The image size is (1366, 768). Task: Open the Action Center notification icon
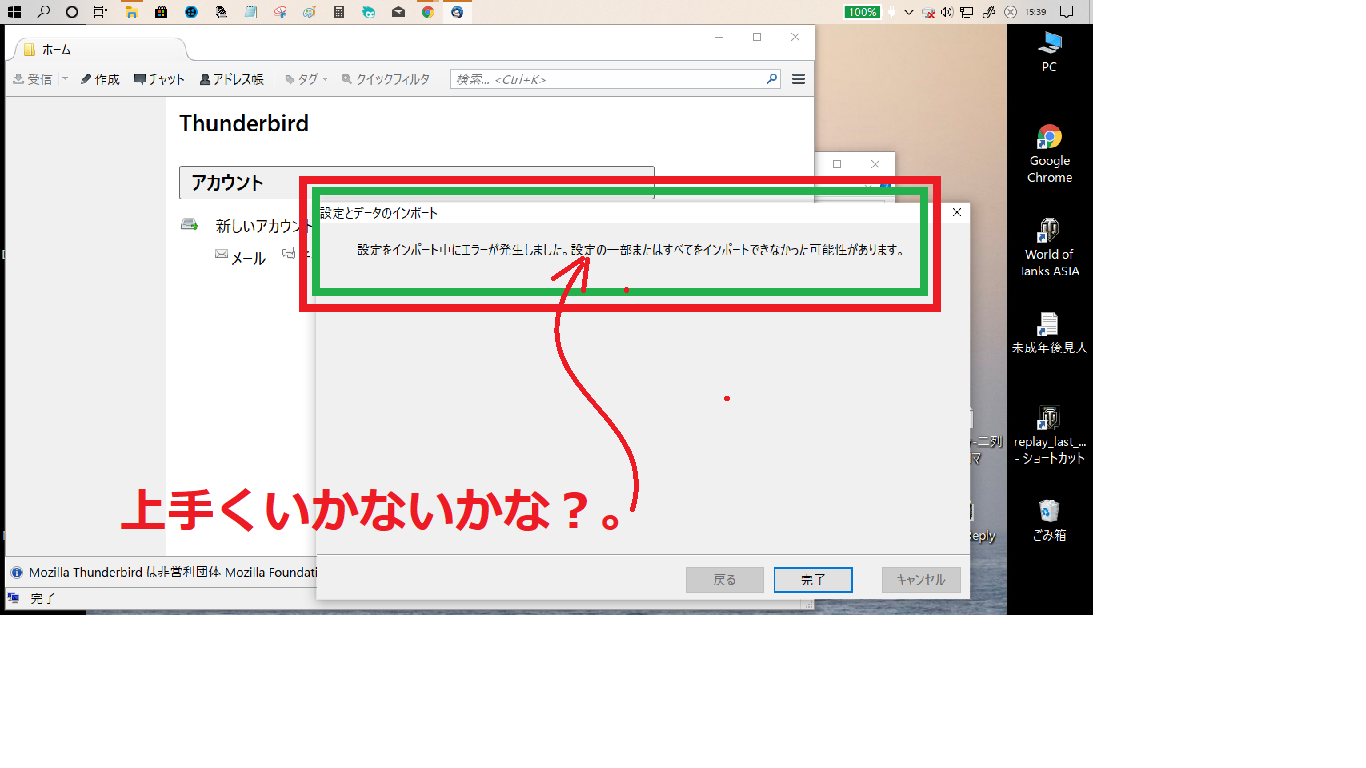pos(1066,12)
